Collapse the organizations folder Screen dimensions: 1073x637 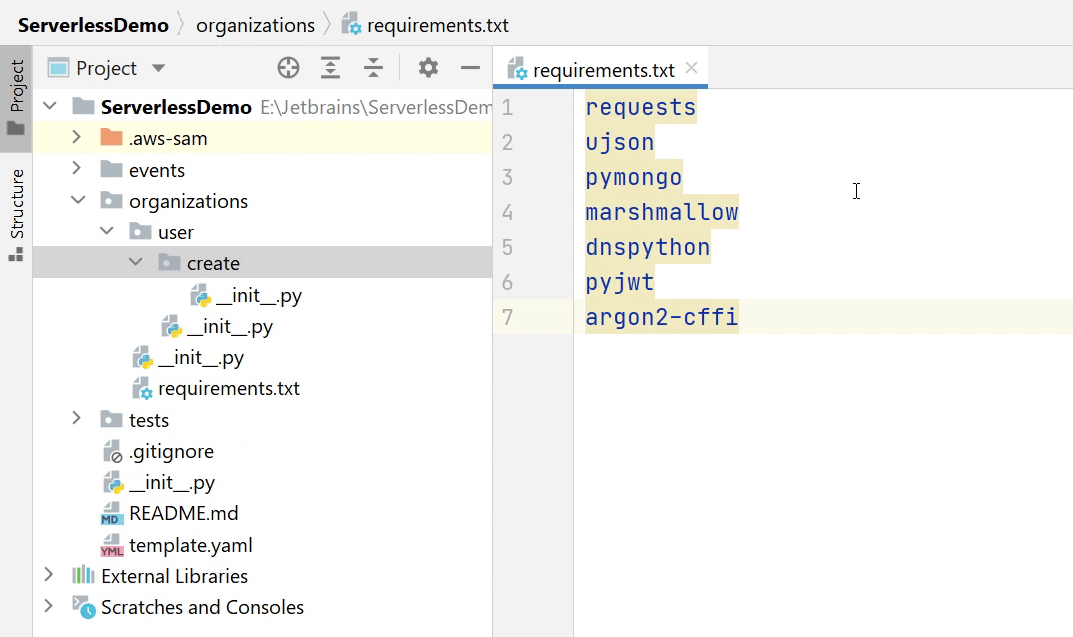pos(77,200)
